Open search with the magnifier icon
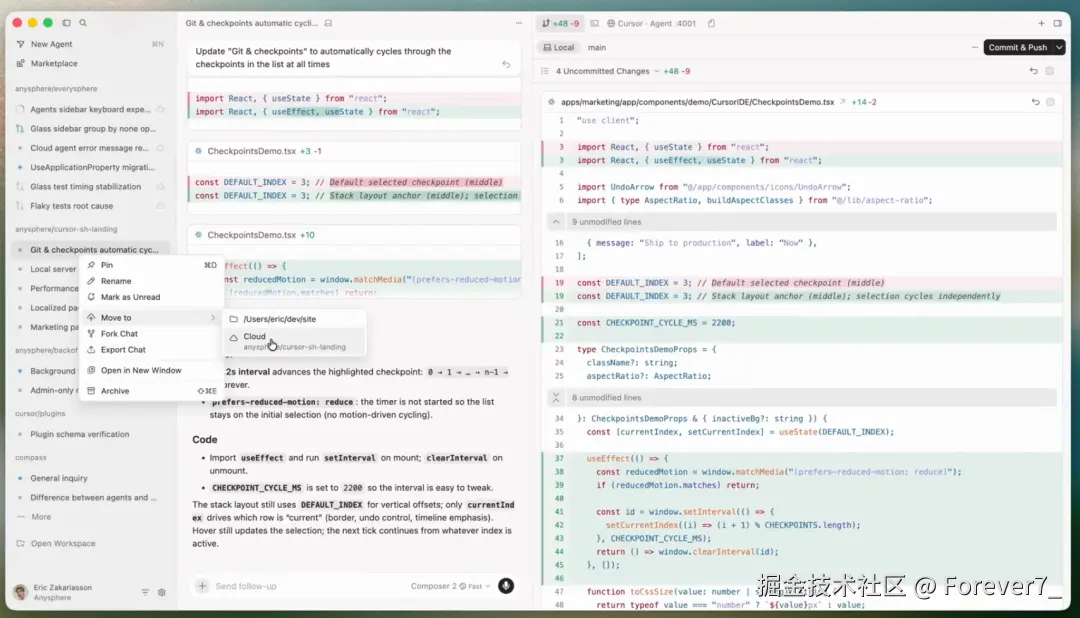Image resolution: width=1080 pixels, height=618 pixels. [83, 23]
